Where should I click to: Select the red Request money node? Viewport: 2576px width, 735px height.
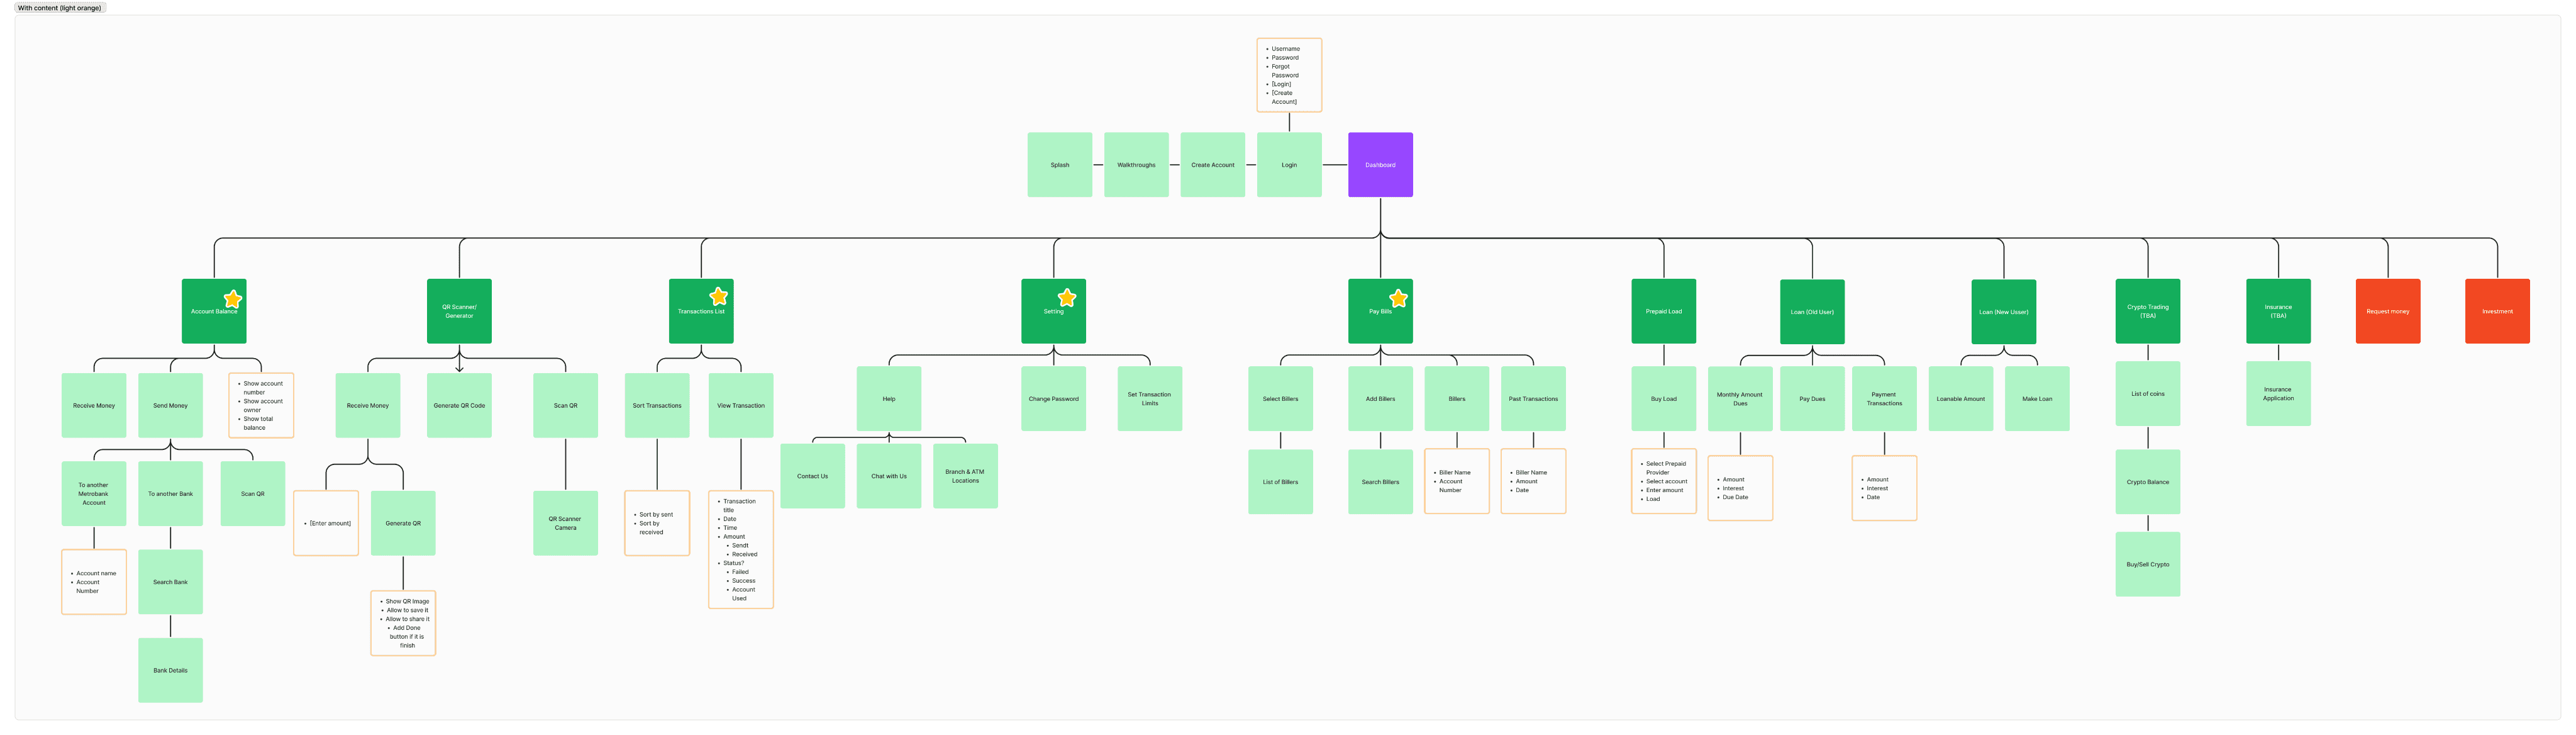pos(2387,311)
